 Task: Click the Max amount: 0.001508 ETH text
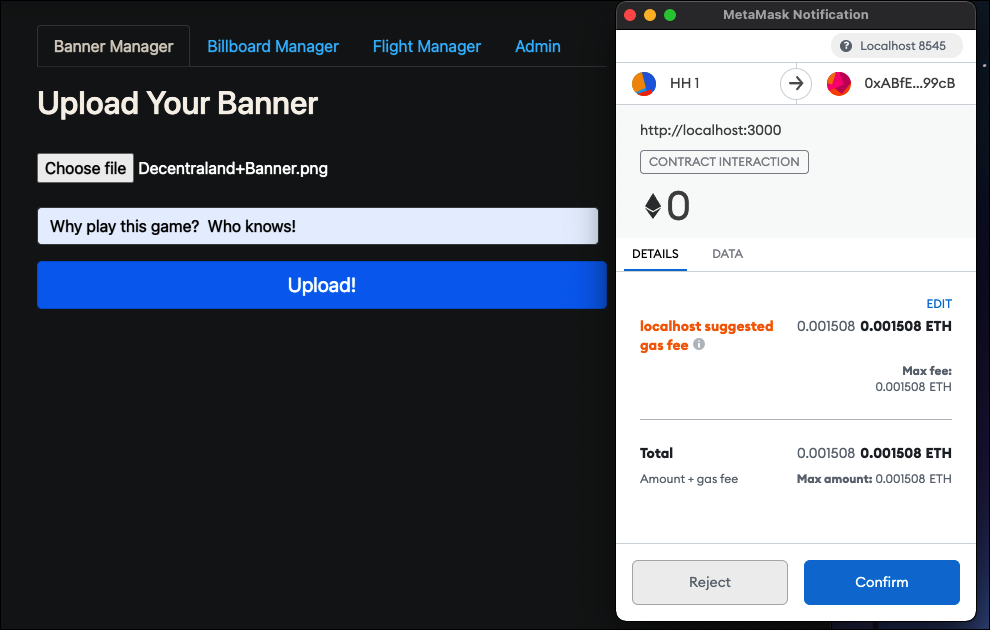pos(874,478)
